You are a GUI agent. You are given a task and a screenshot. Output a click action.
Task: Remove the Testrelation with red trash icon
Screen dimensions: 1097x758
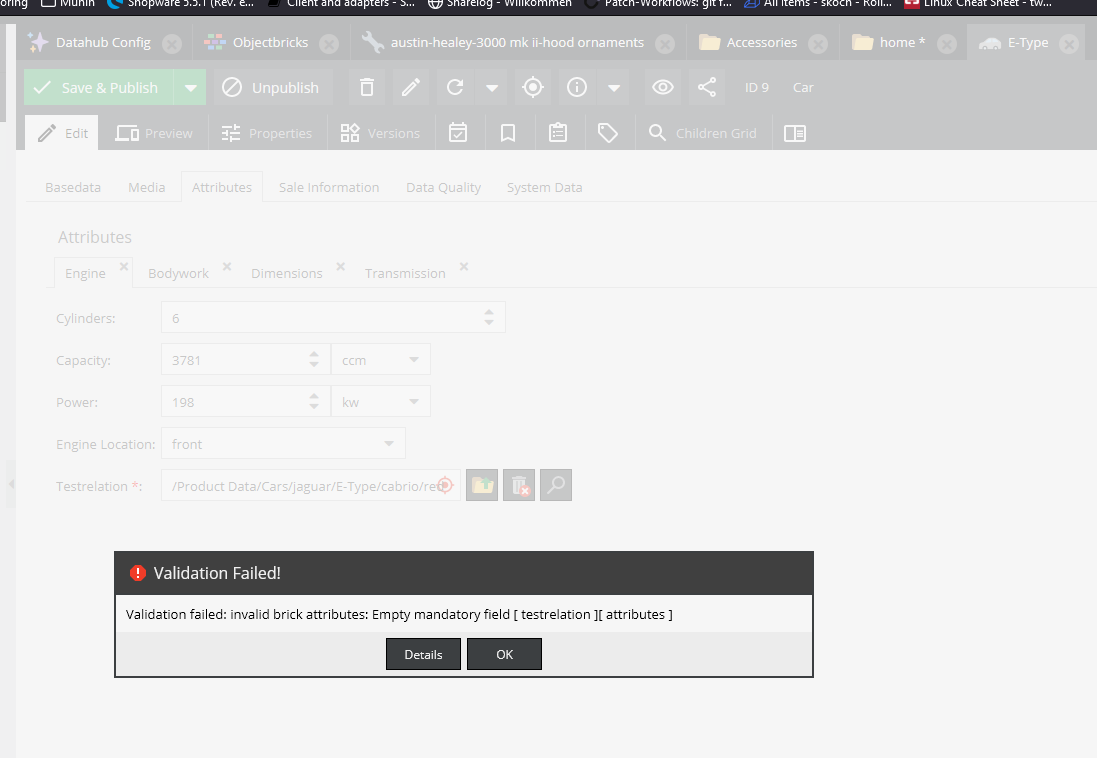tap(518, 485)
